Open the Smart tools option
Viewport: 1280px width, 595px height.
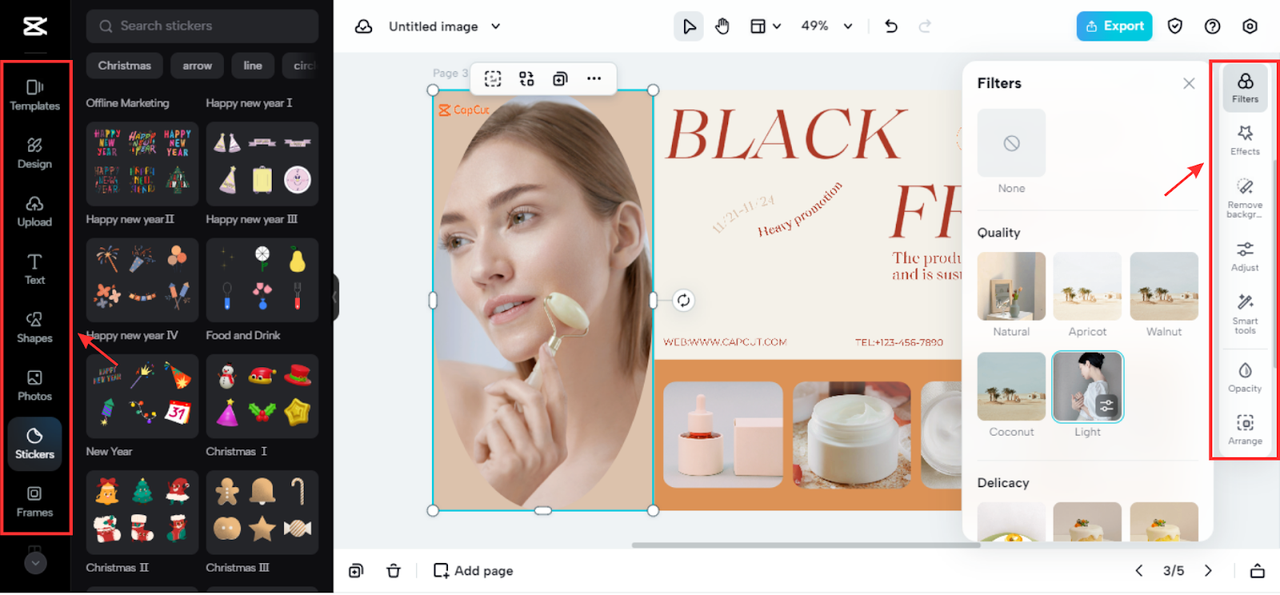pyautogui.click(x=1245, y=314)
